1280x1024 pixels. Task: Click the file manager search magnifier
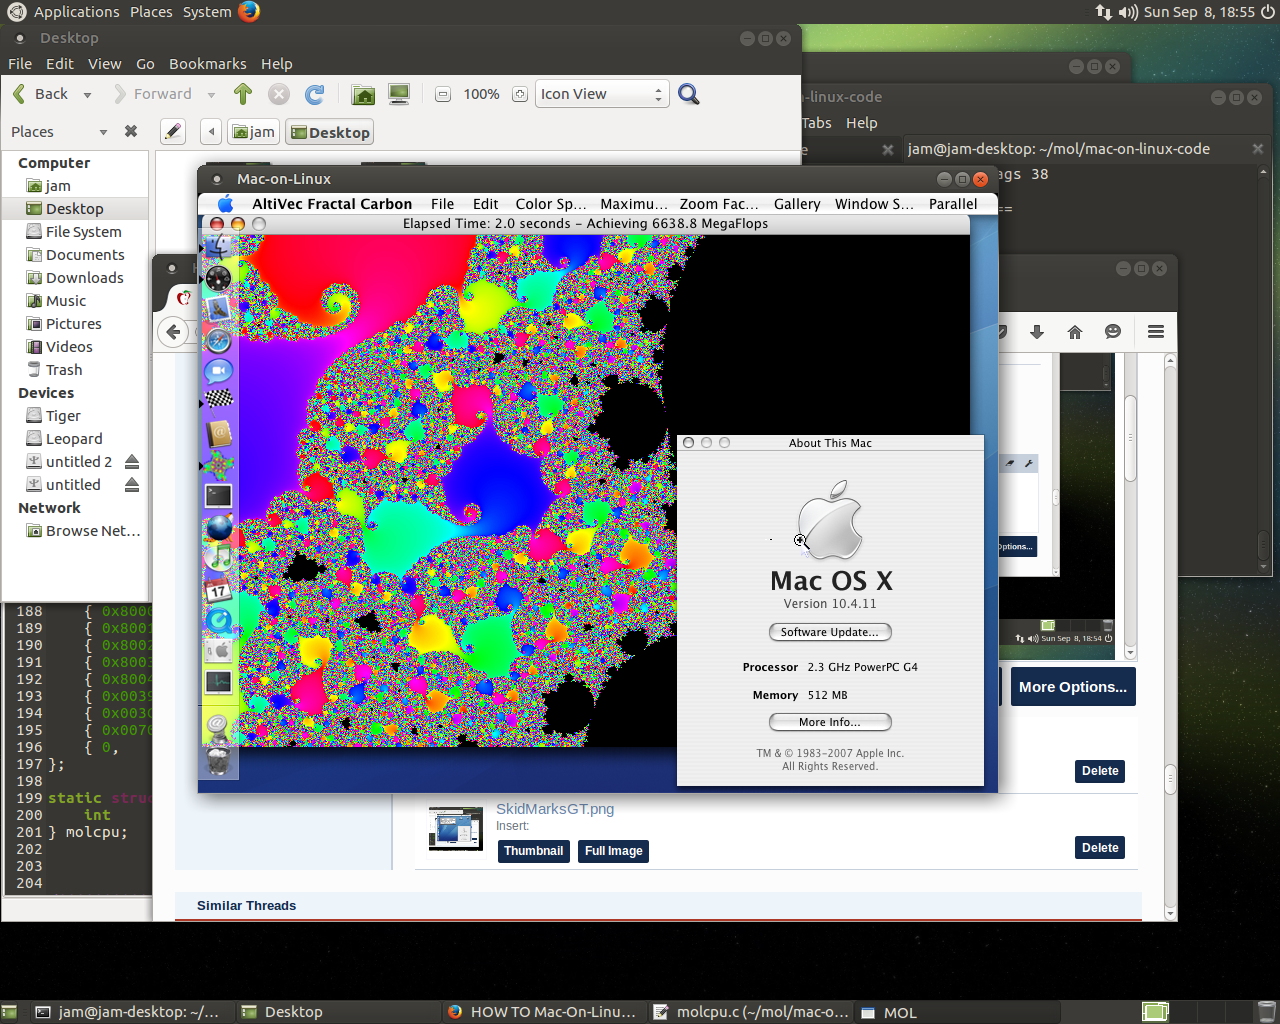(x=688, y=94)
